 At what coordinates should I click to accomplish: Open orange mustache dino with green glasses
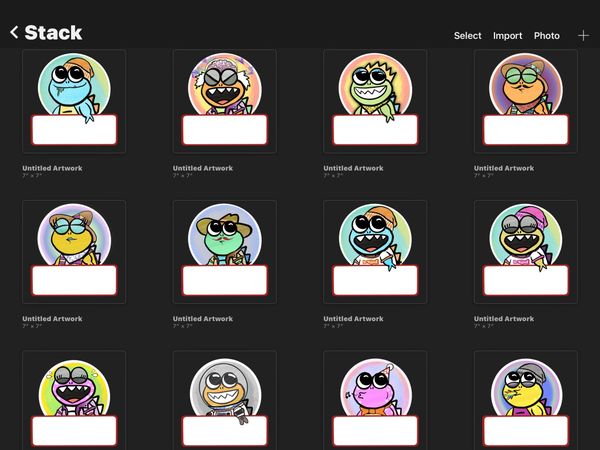(526, 101)
